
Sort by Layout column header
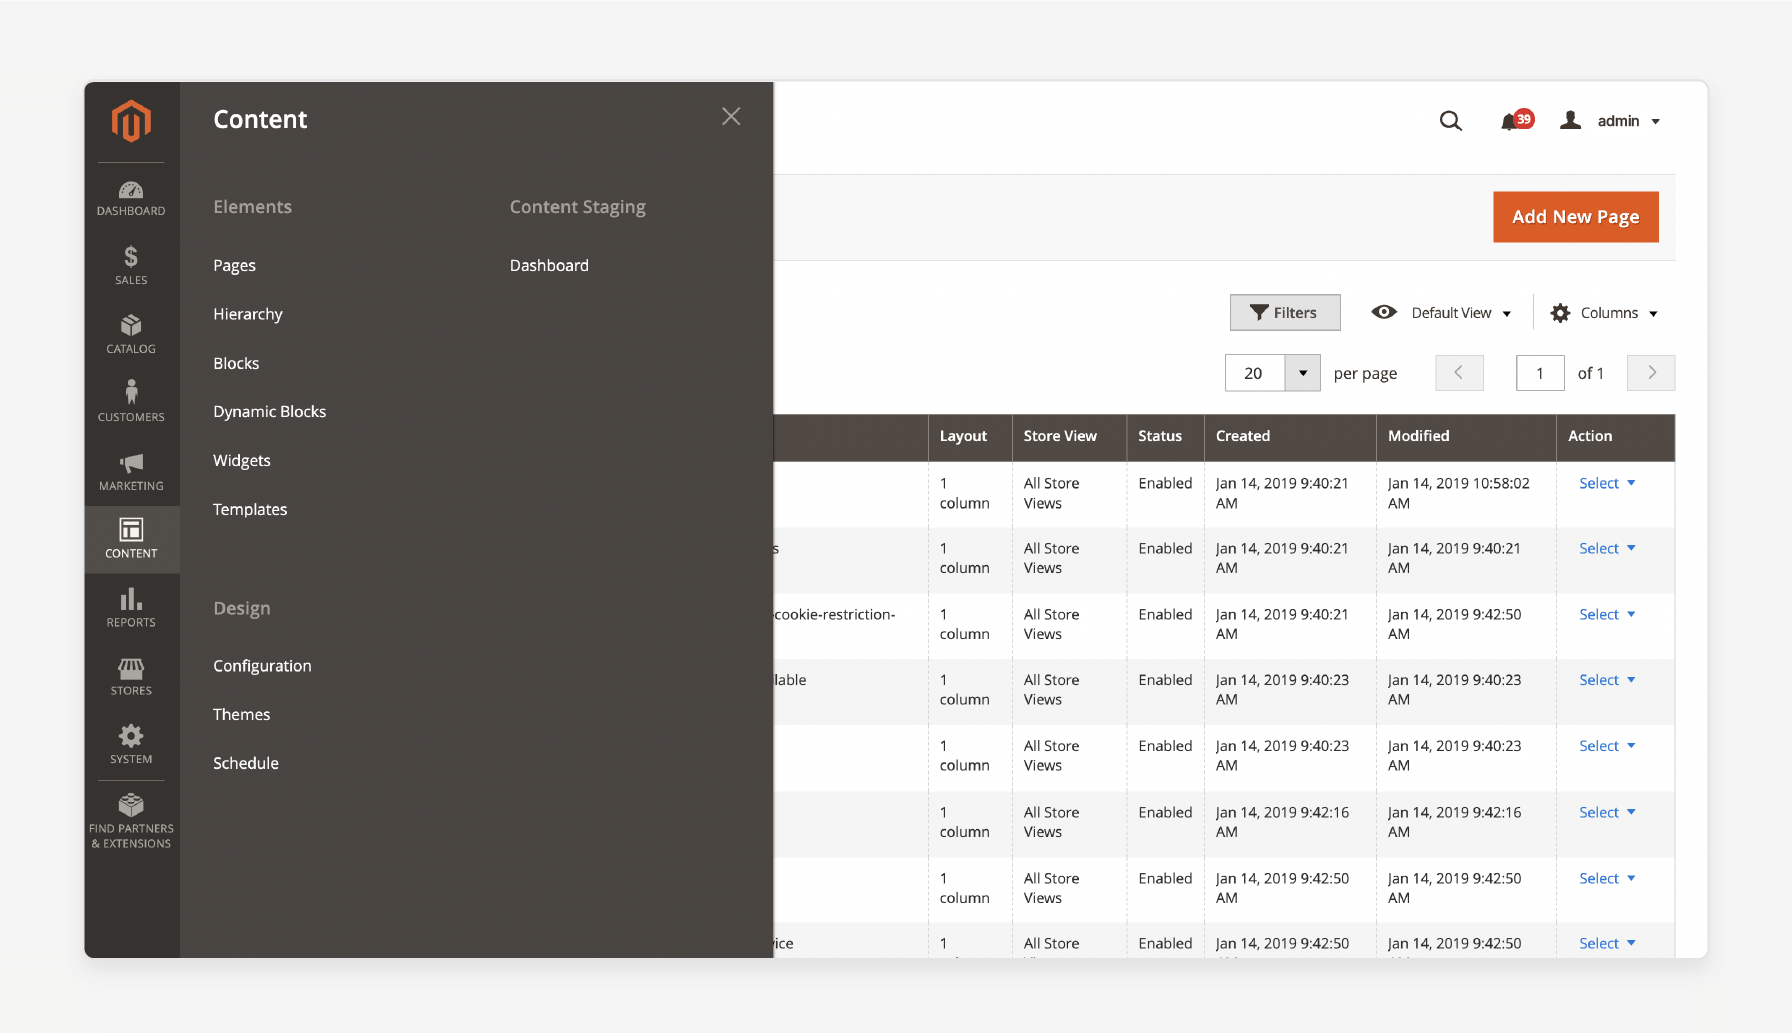[970, 437]
